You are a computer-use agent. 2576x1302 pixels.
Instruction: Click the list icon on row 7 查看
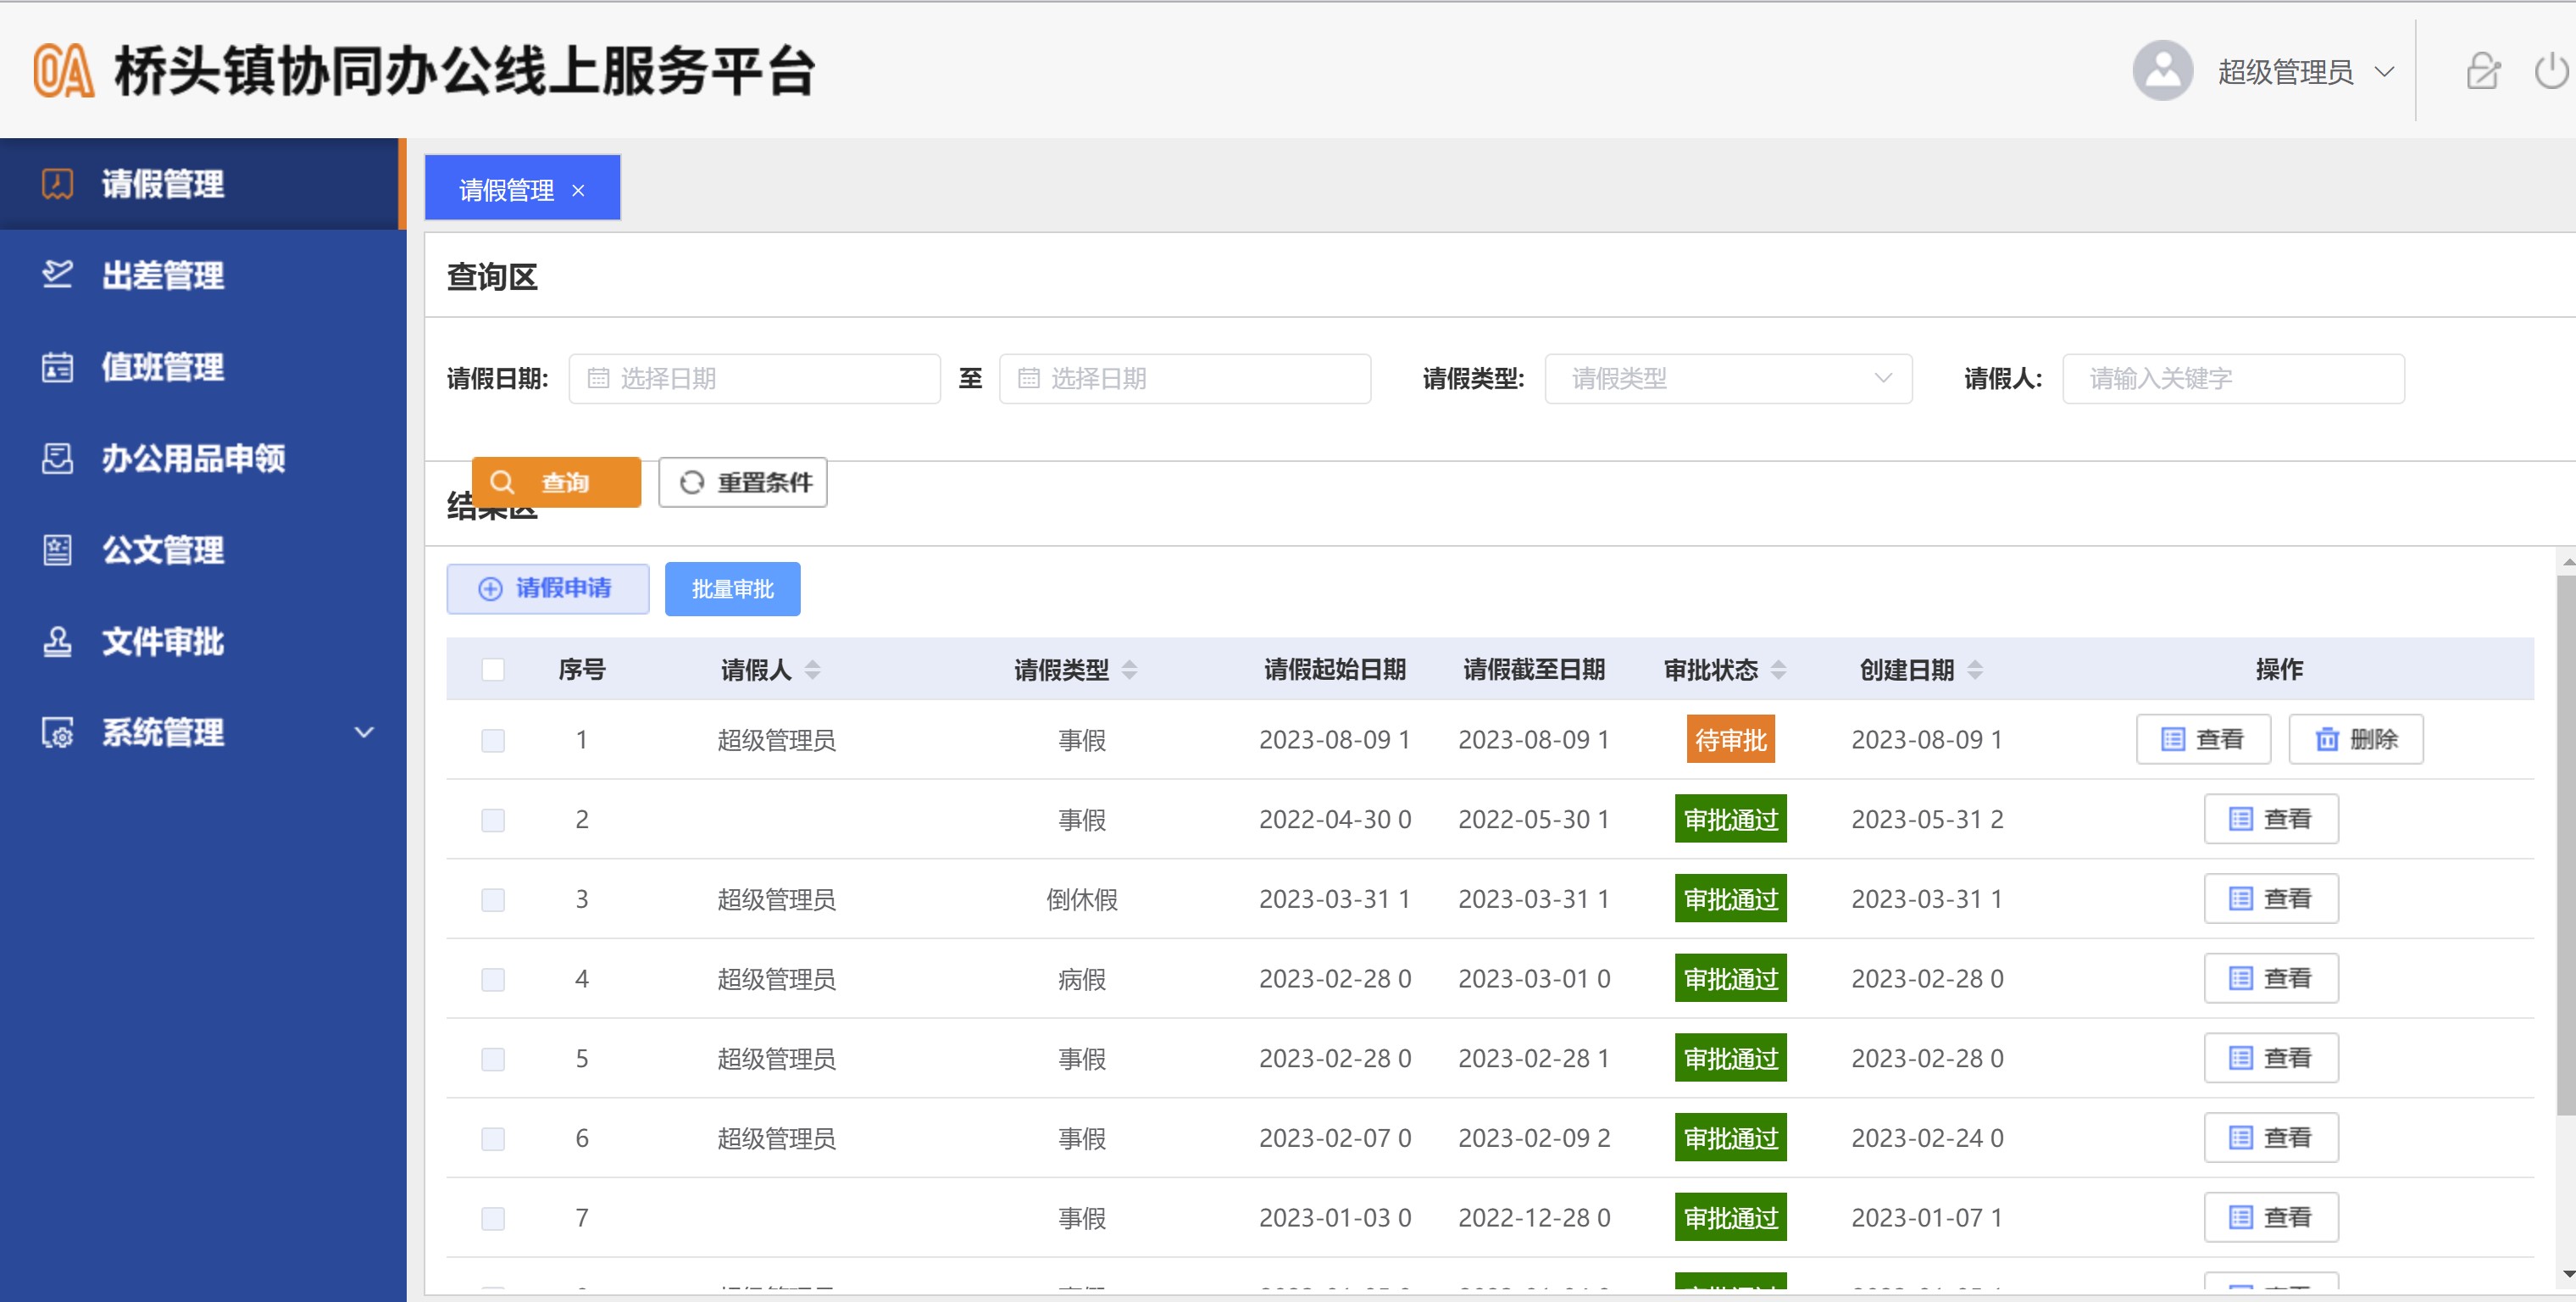pos(2241,1217)
